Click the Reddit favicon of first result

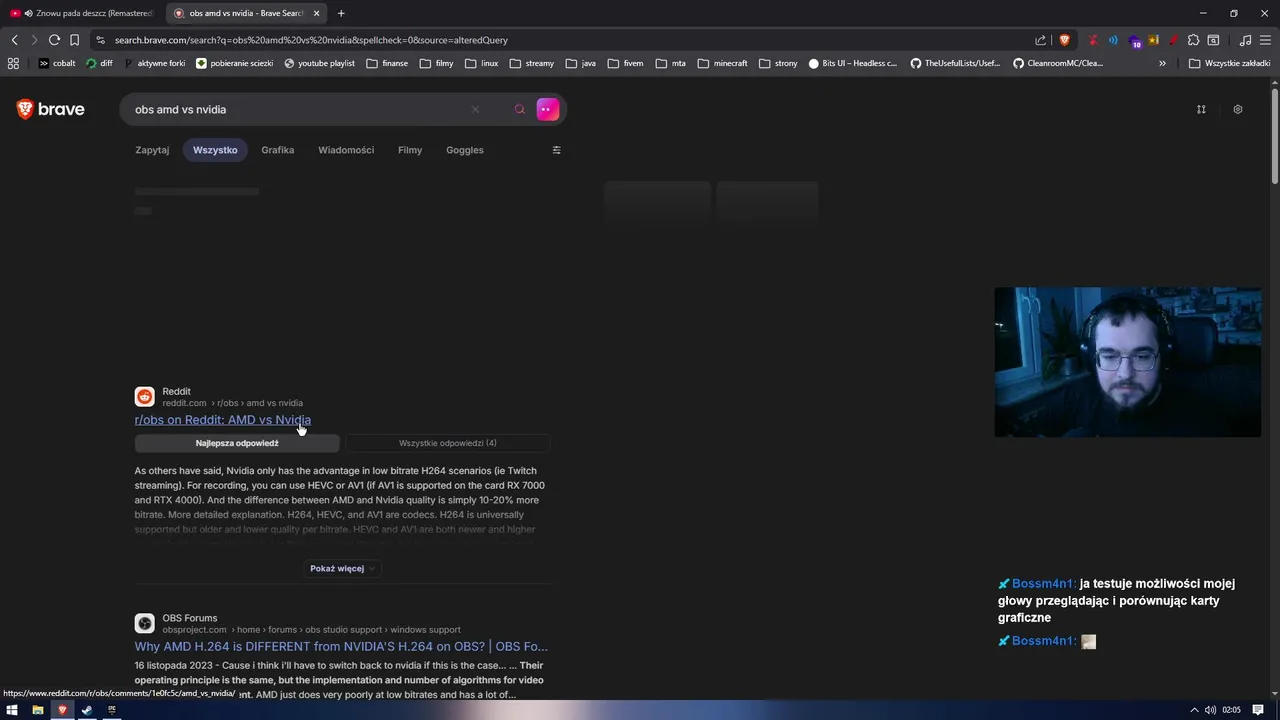tap(145, 397)
